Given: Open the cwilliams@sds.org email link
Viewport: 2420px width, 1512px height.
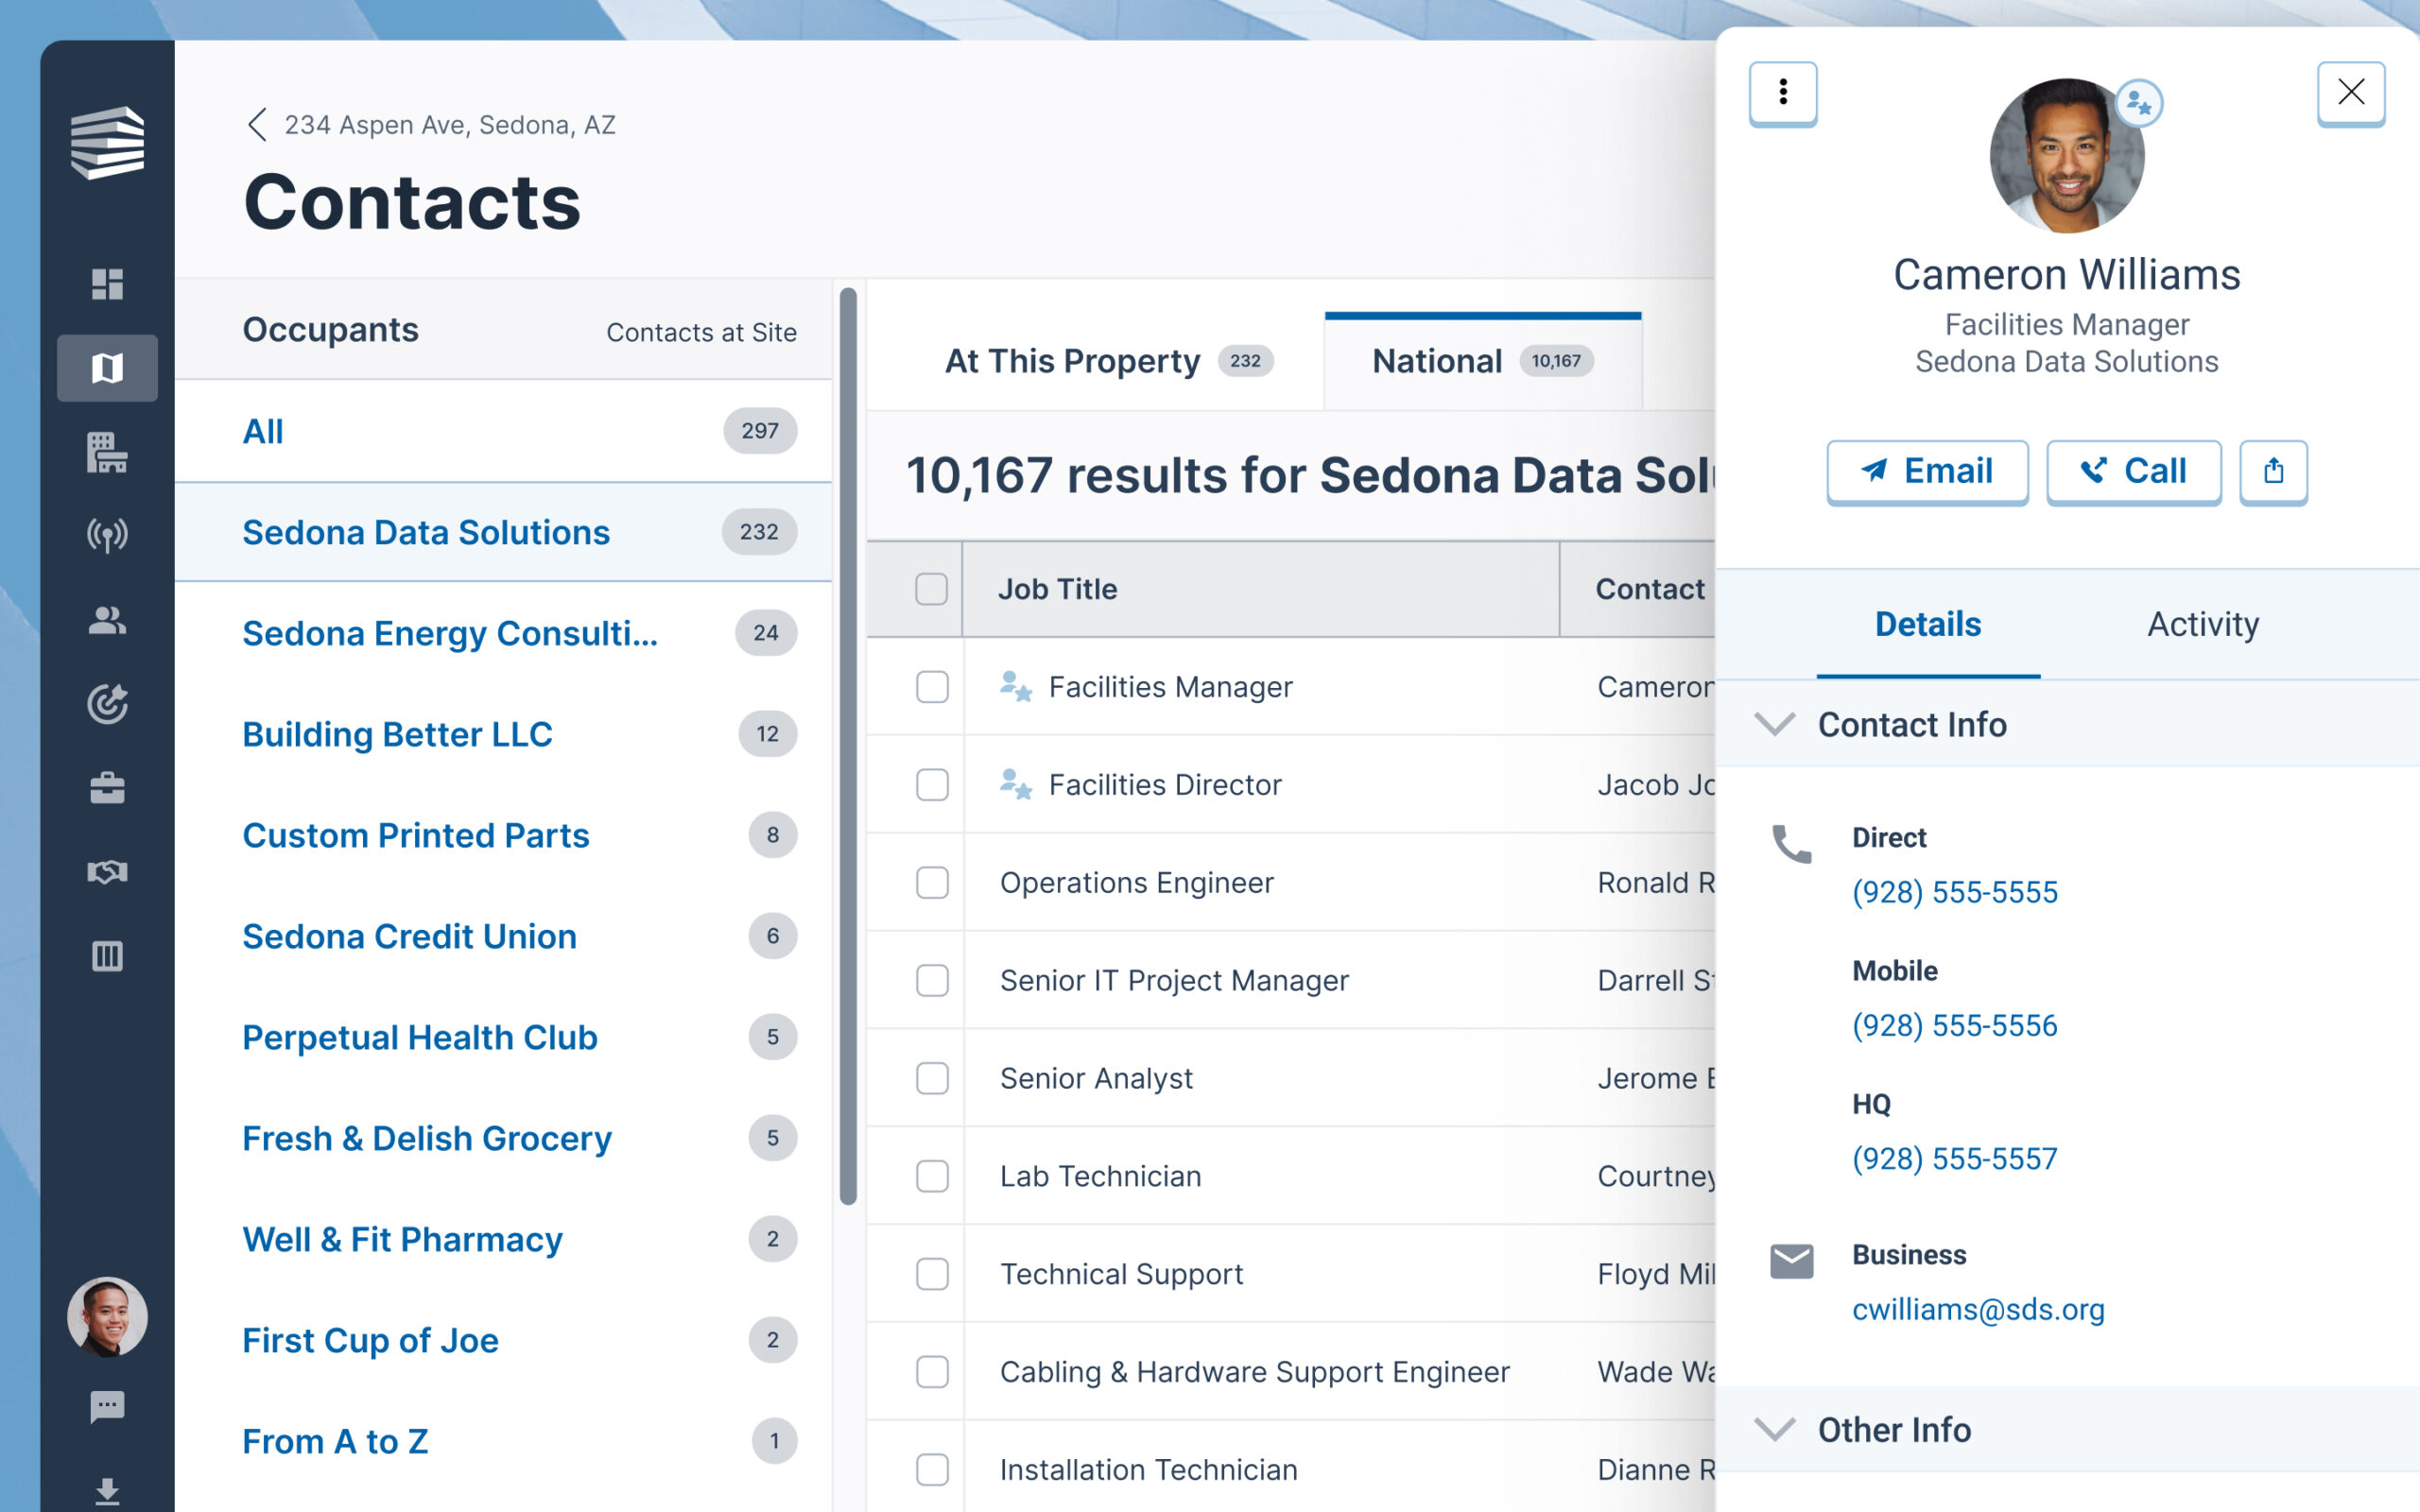Looking at the screenshot, I should (x=1977, y=1309).
